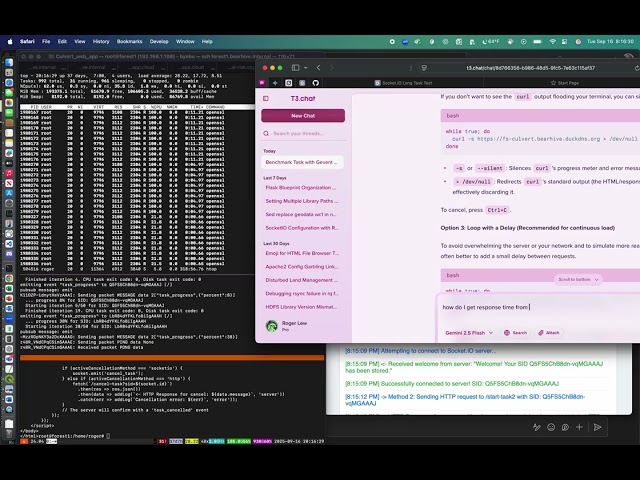Viewport: 640px width, 480px height.
Task: Click the Reader icon in address bar
Action: 424,68
